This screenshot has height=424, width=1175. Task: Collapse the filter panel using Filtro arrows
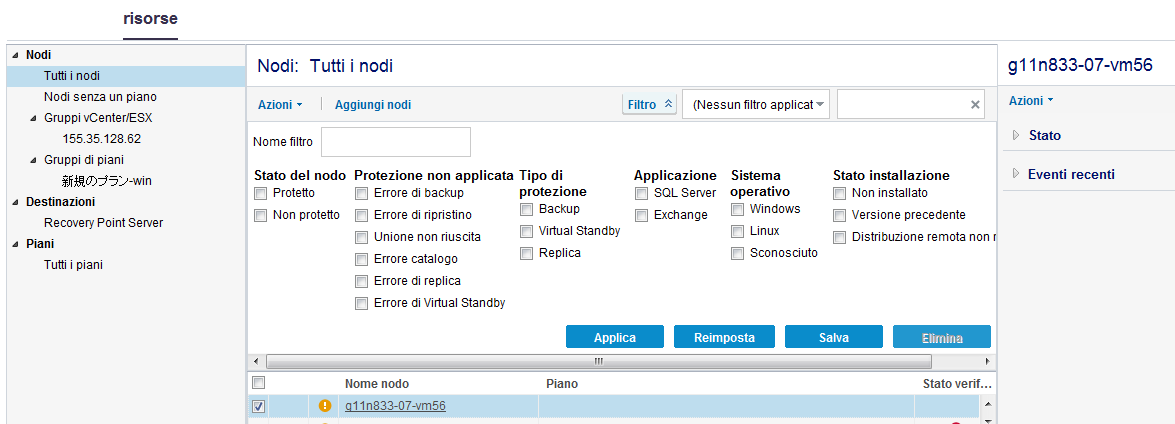tap(669, 104)
